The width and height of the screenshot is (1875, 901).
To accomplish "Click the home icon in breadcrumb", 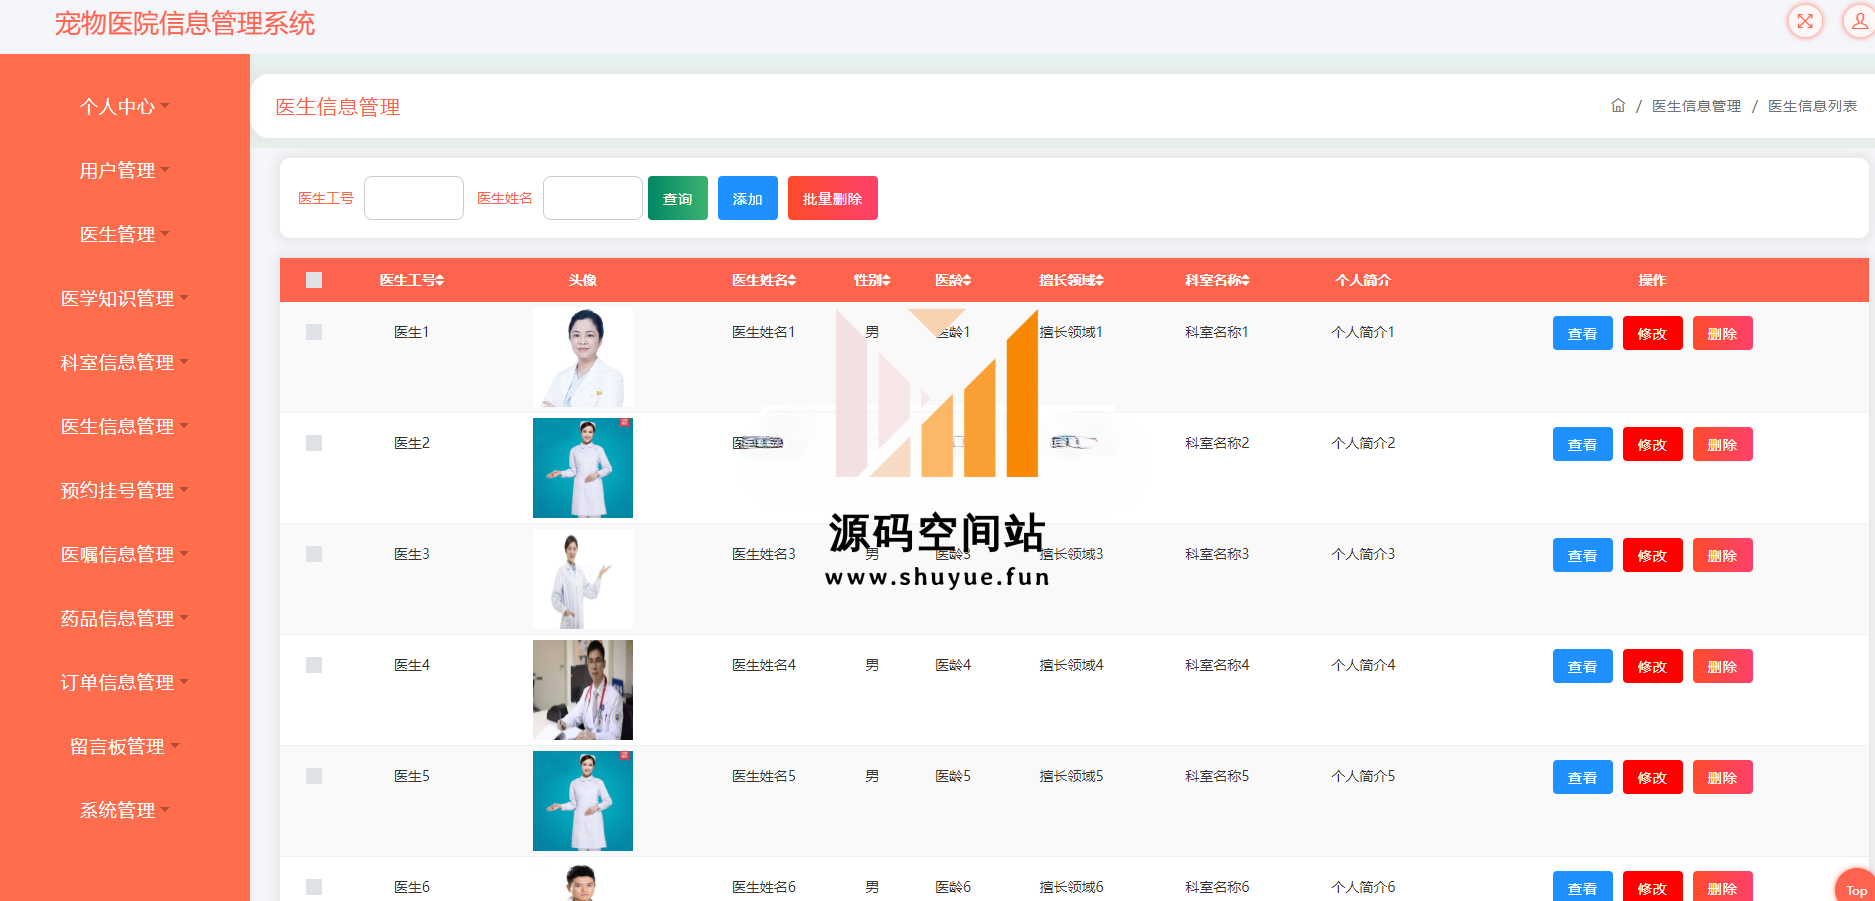I will pos(1618,105).
